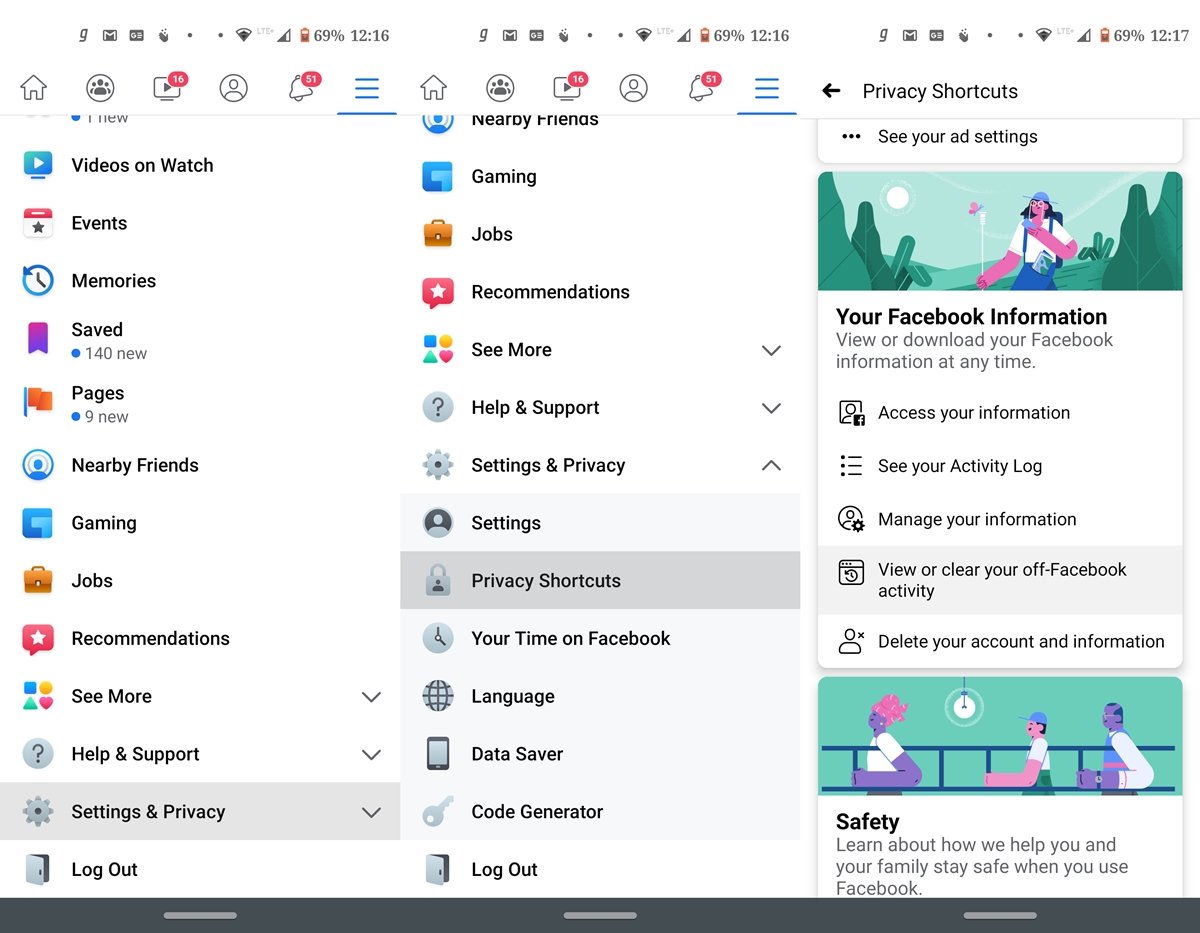Tap the Your Facebook Information heading
The width and height of the screenshot is (1200, 933).
[972, 317]
